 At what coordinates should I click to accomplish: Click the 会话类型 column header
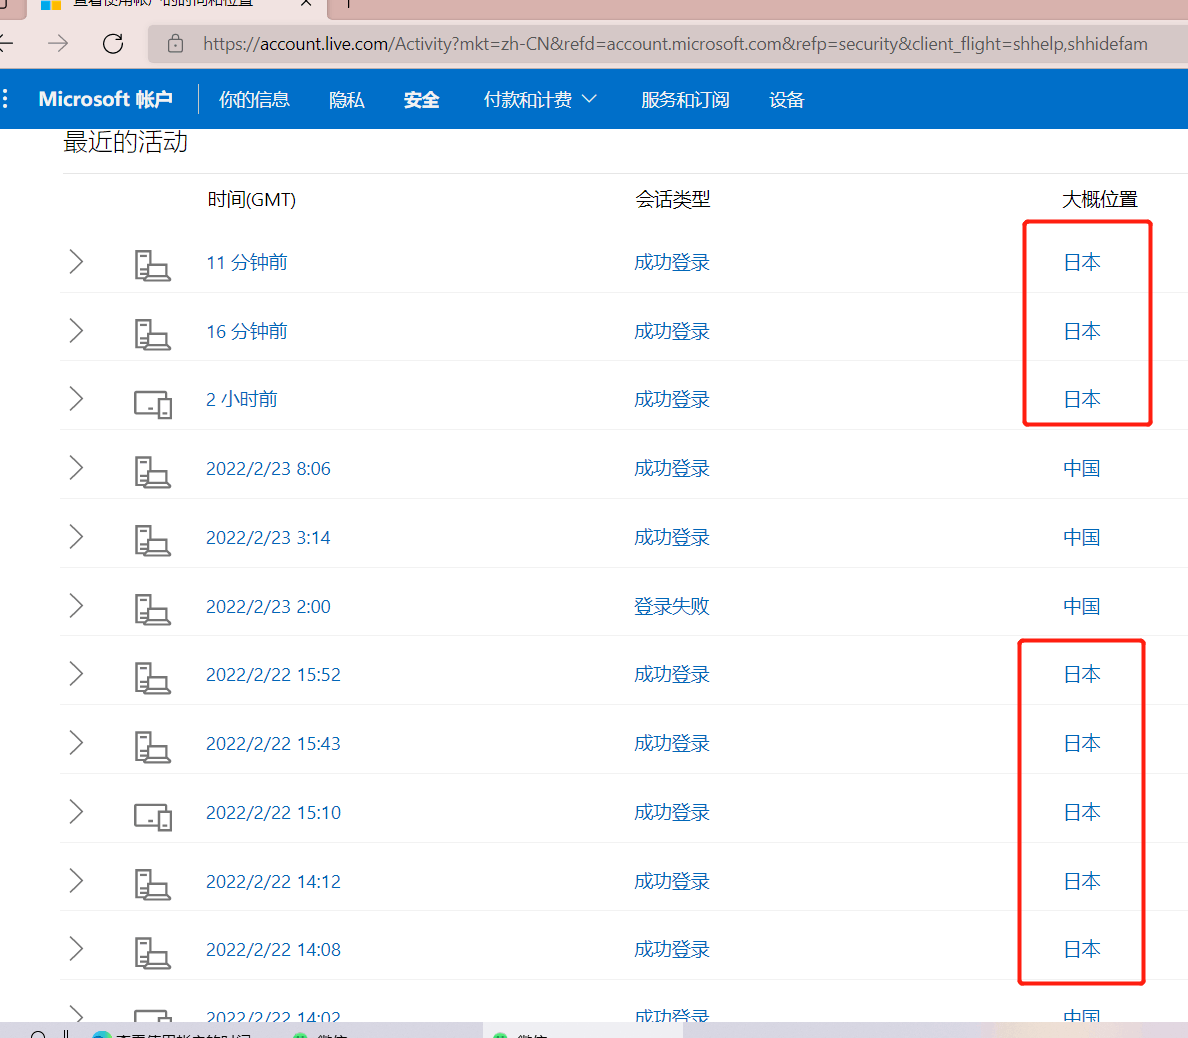coord(672,199)
